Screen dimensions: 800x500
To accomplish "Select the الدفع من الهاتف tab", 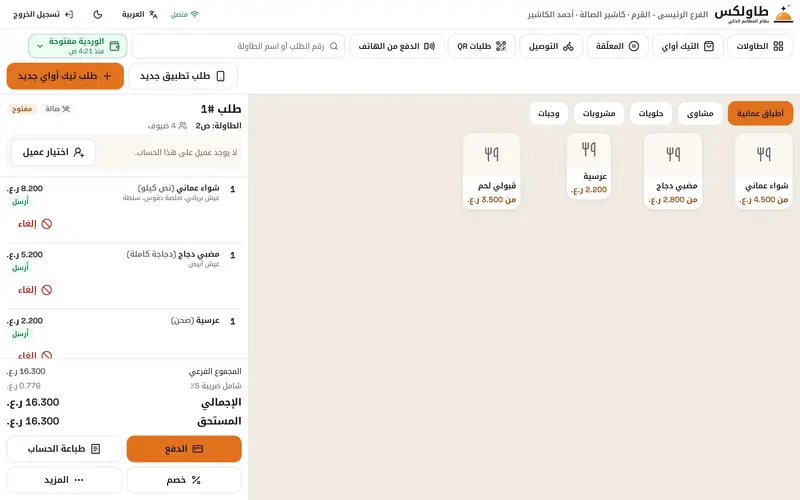I will (396, 46).
